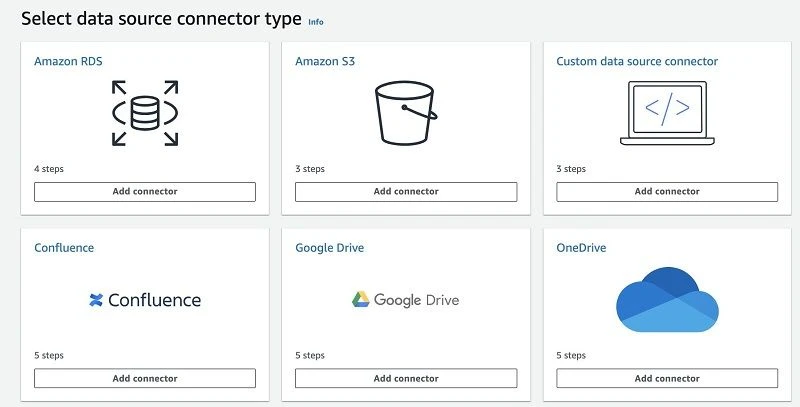
Task: Click the Select data source connector type heading
Action: point(161,19)
